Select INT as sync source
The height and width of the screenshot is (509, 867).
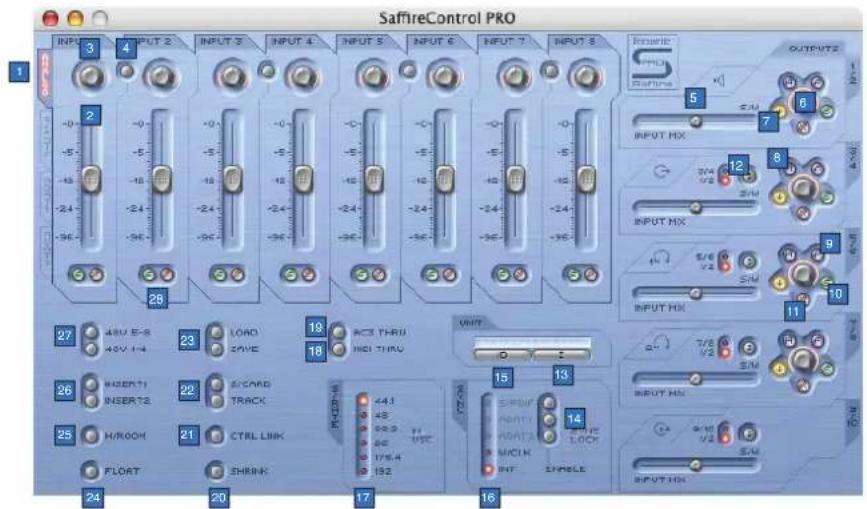488,470
